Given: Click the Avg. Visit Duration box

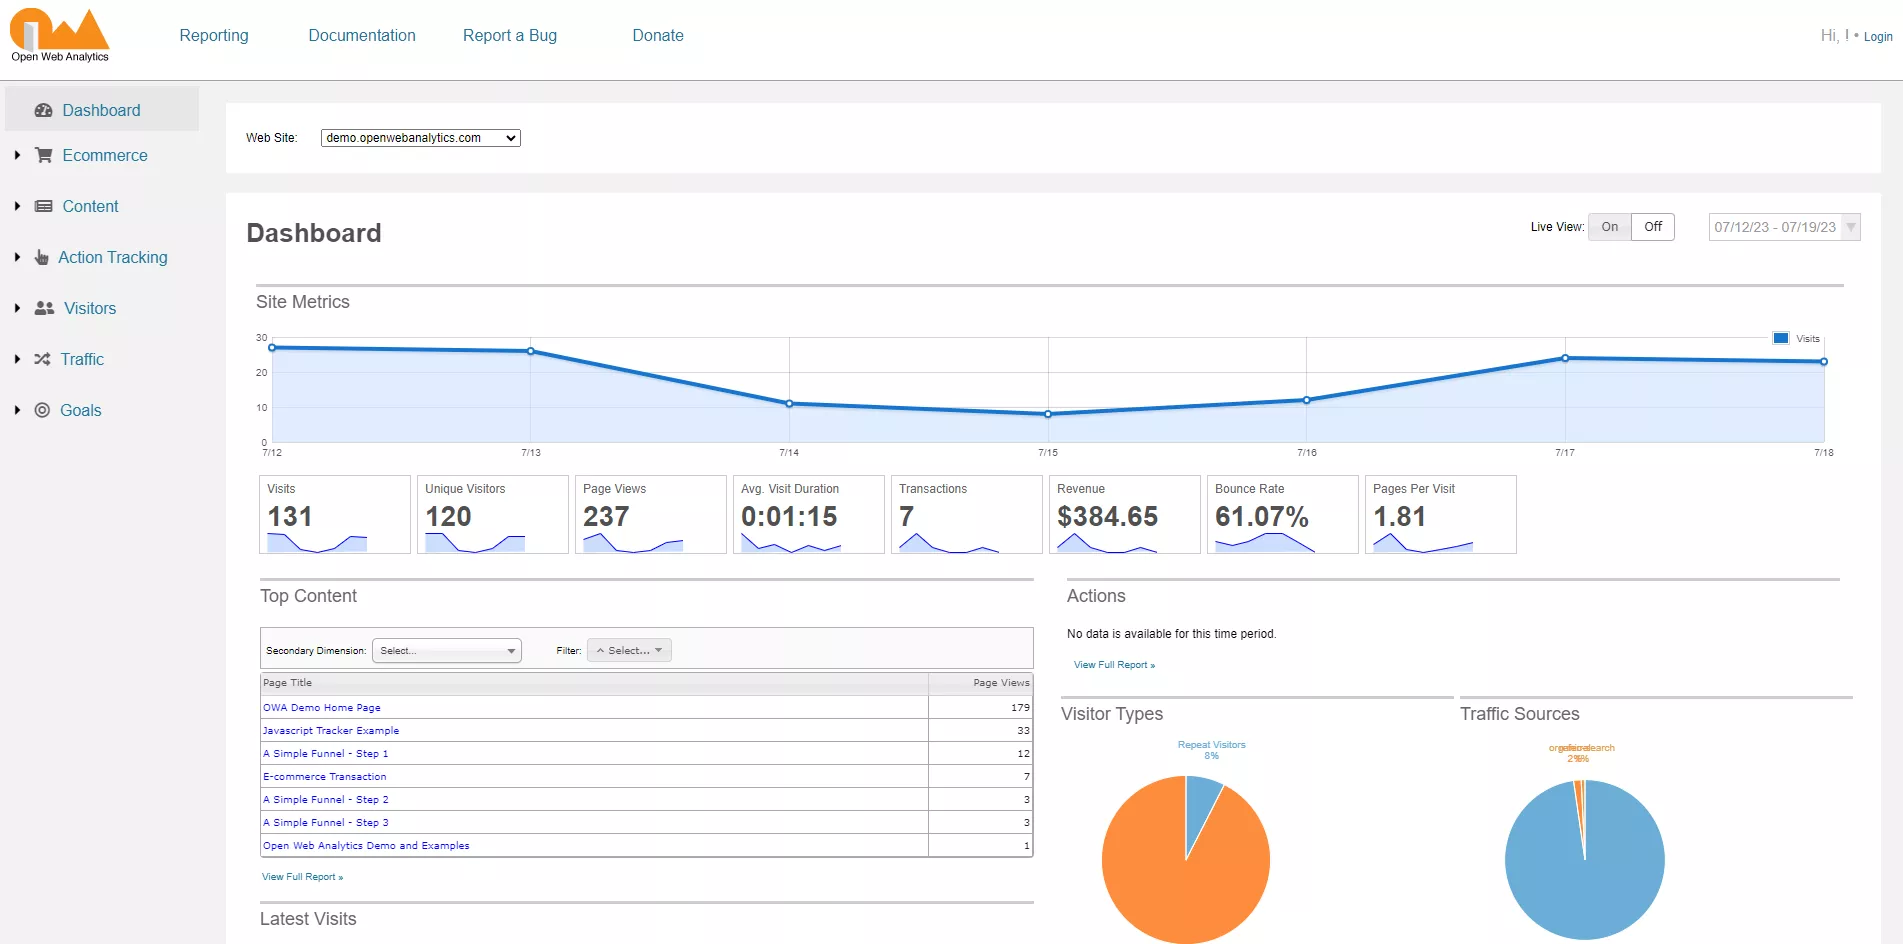Looking at the screenshot, I should [x=809, y=514].
